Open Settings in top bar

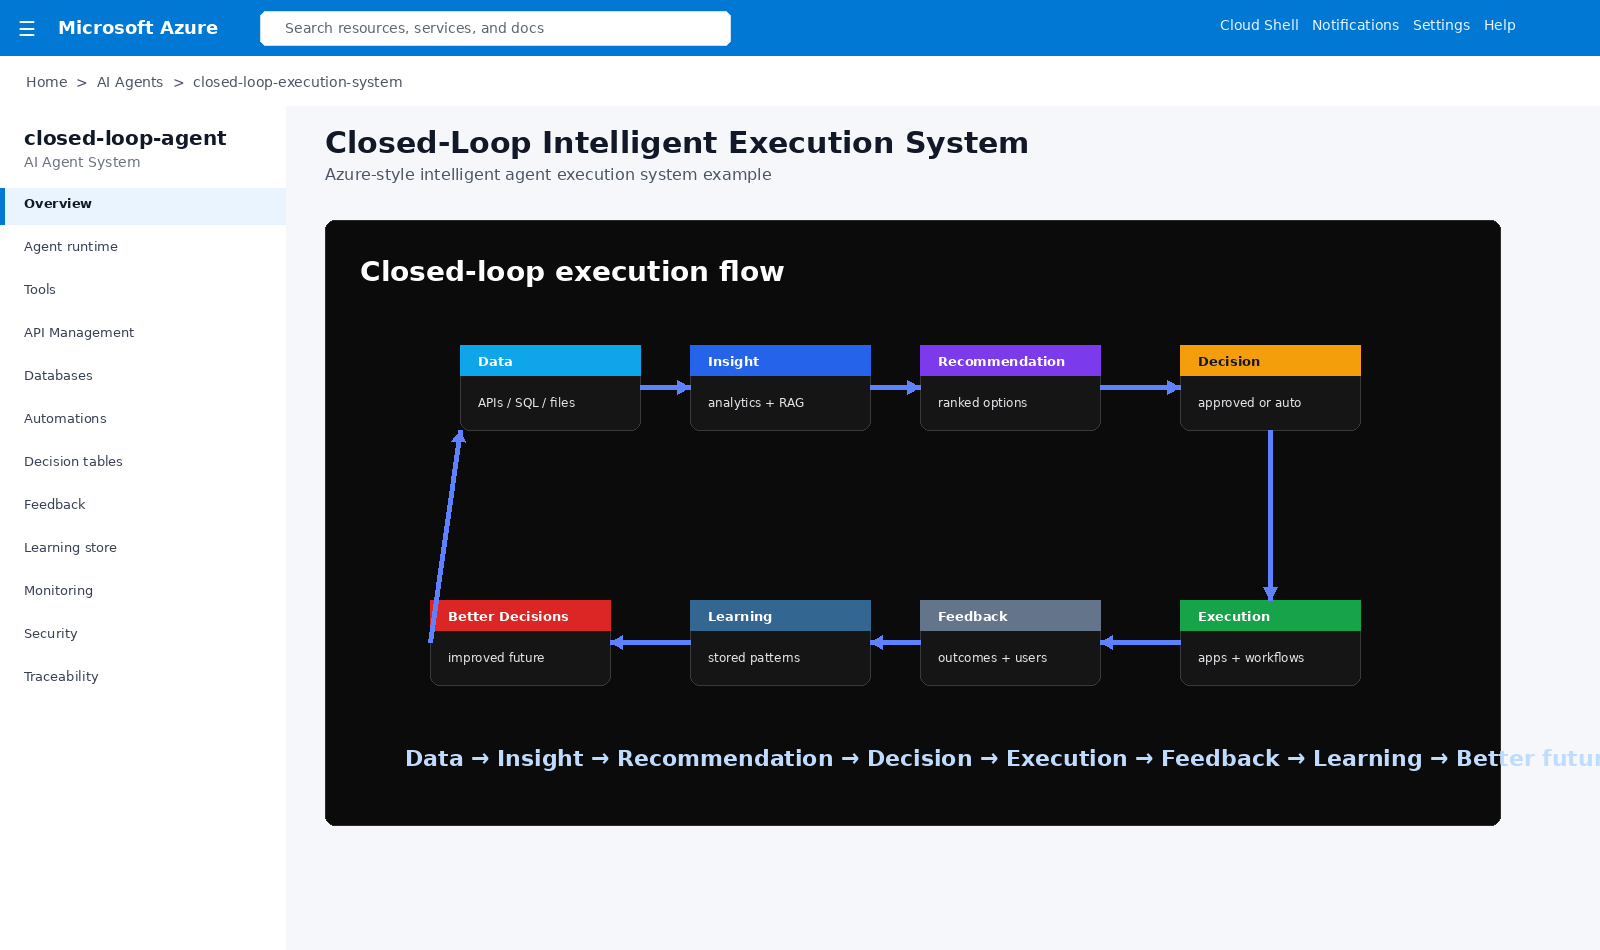pyautogui.click(x=1441, y=25)
